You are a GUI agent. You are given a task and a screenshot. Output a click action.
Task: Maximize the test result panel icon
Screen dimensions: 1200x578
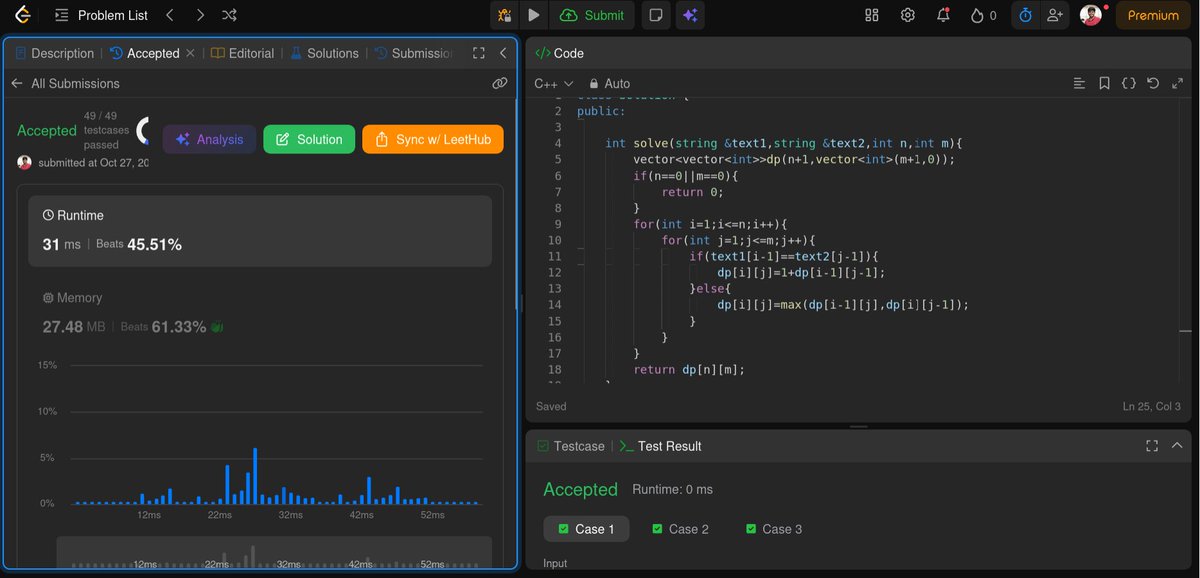(1152, 446)
